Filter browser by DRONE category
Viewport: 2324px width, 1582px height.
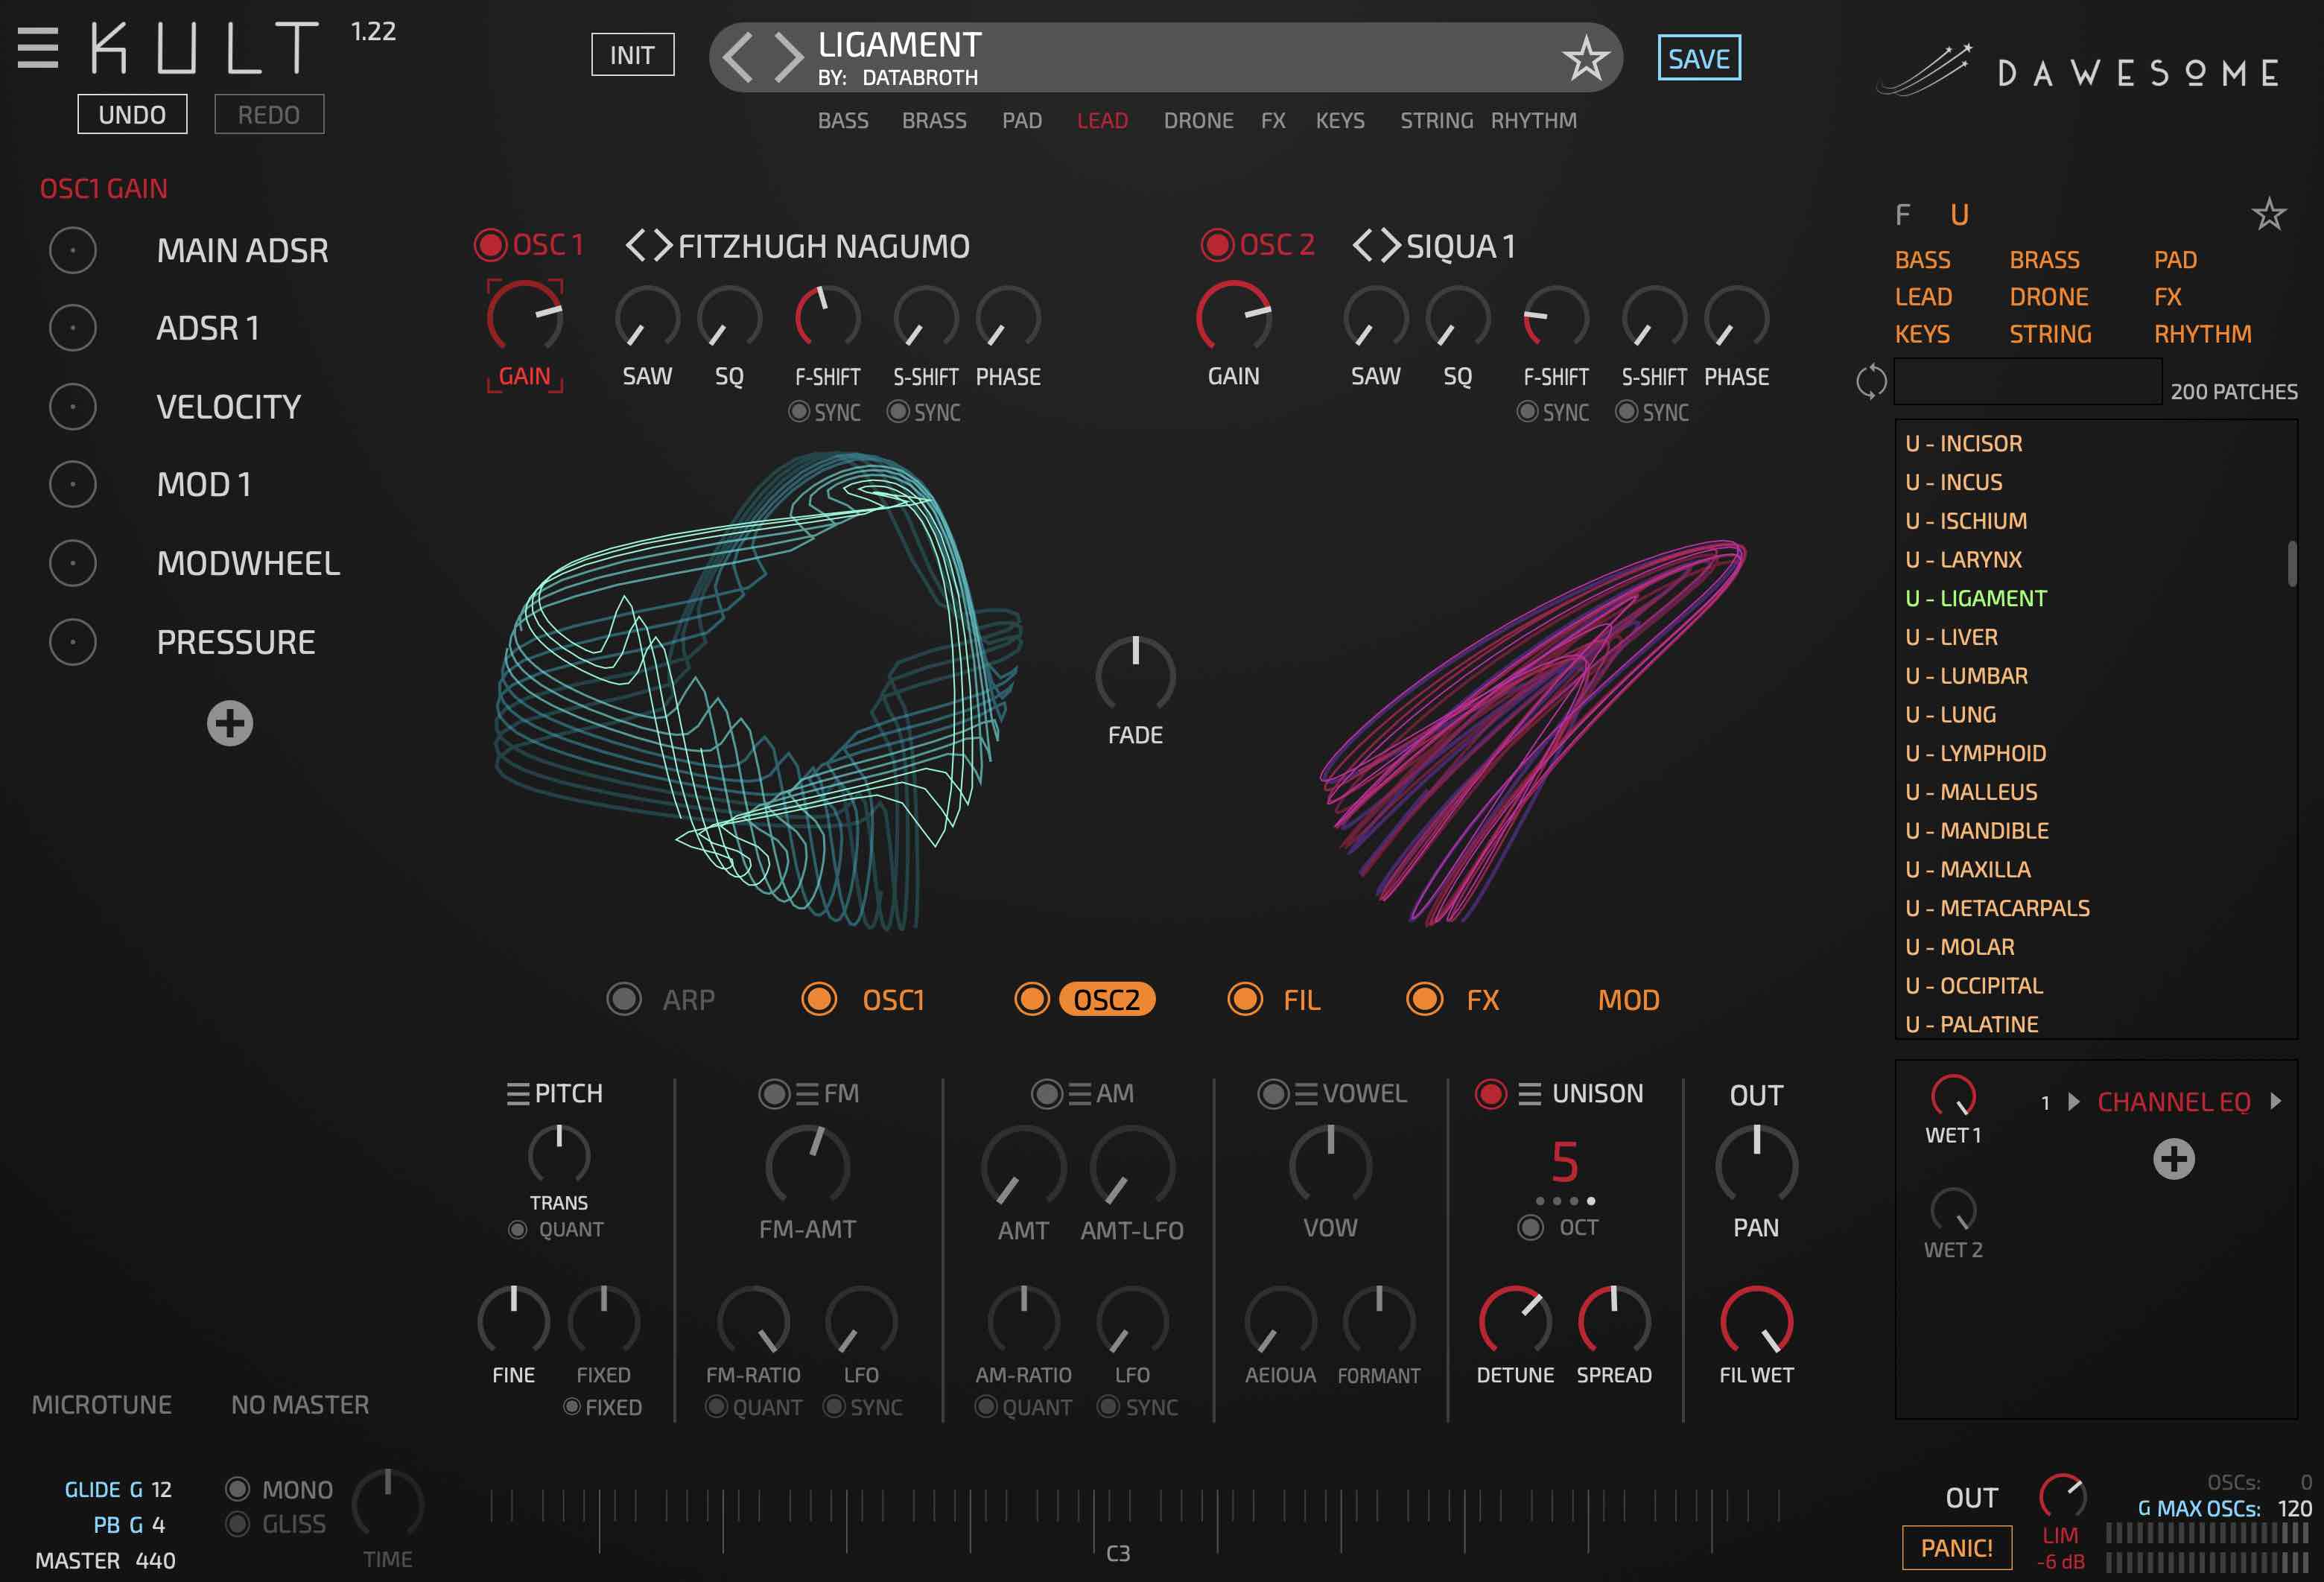pos(2049,297)
